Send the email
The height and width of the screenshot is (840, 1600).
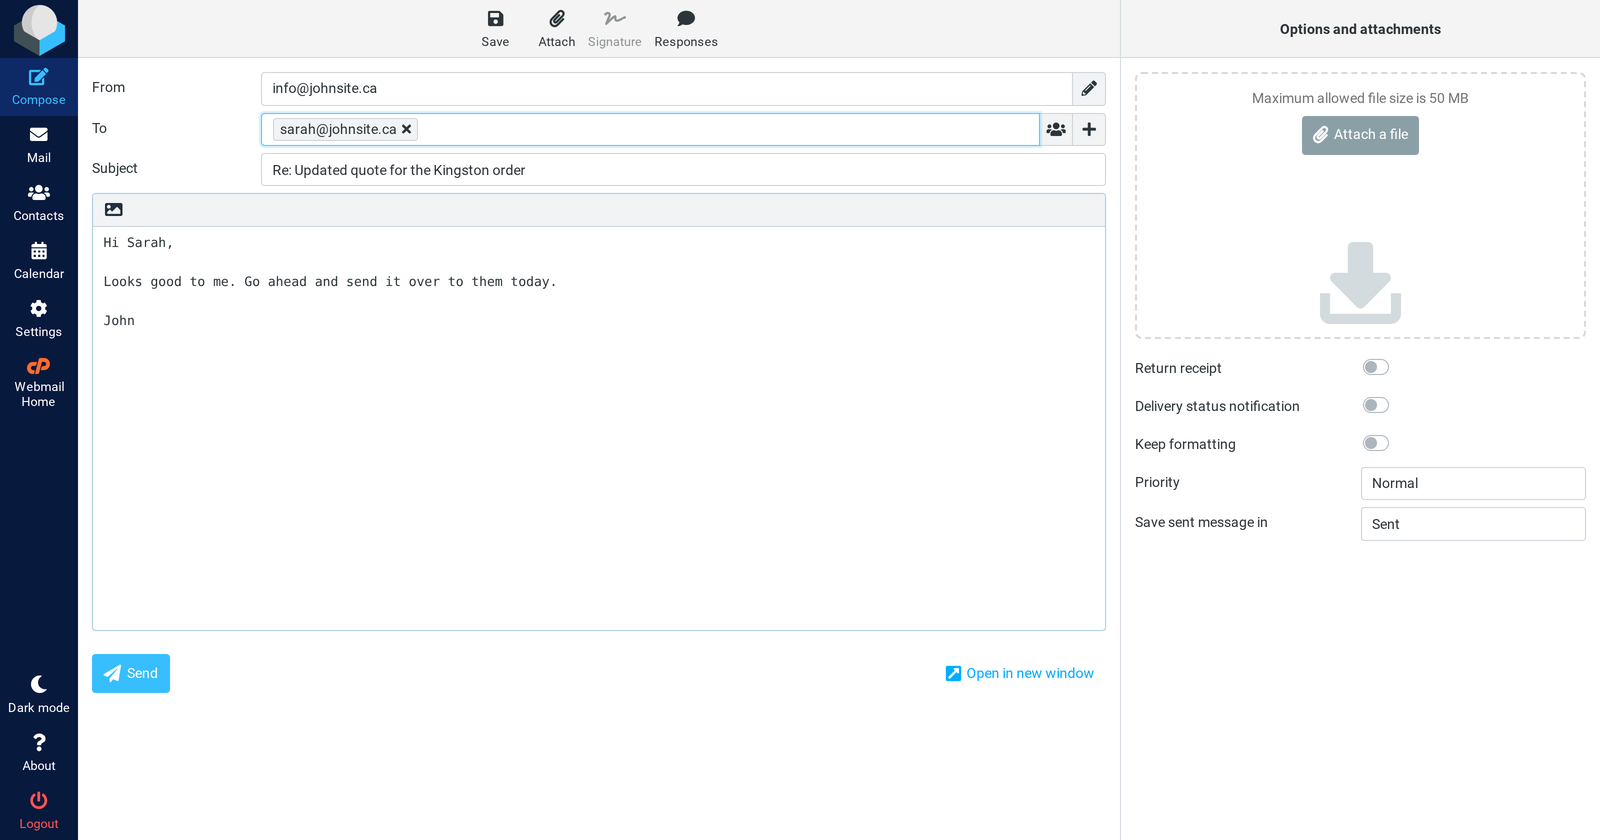[131, 674]
